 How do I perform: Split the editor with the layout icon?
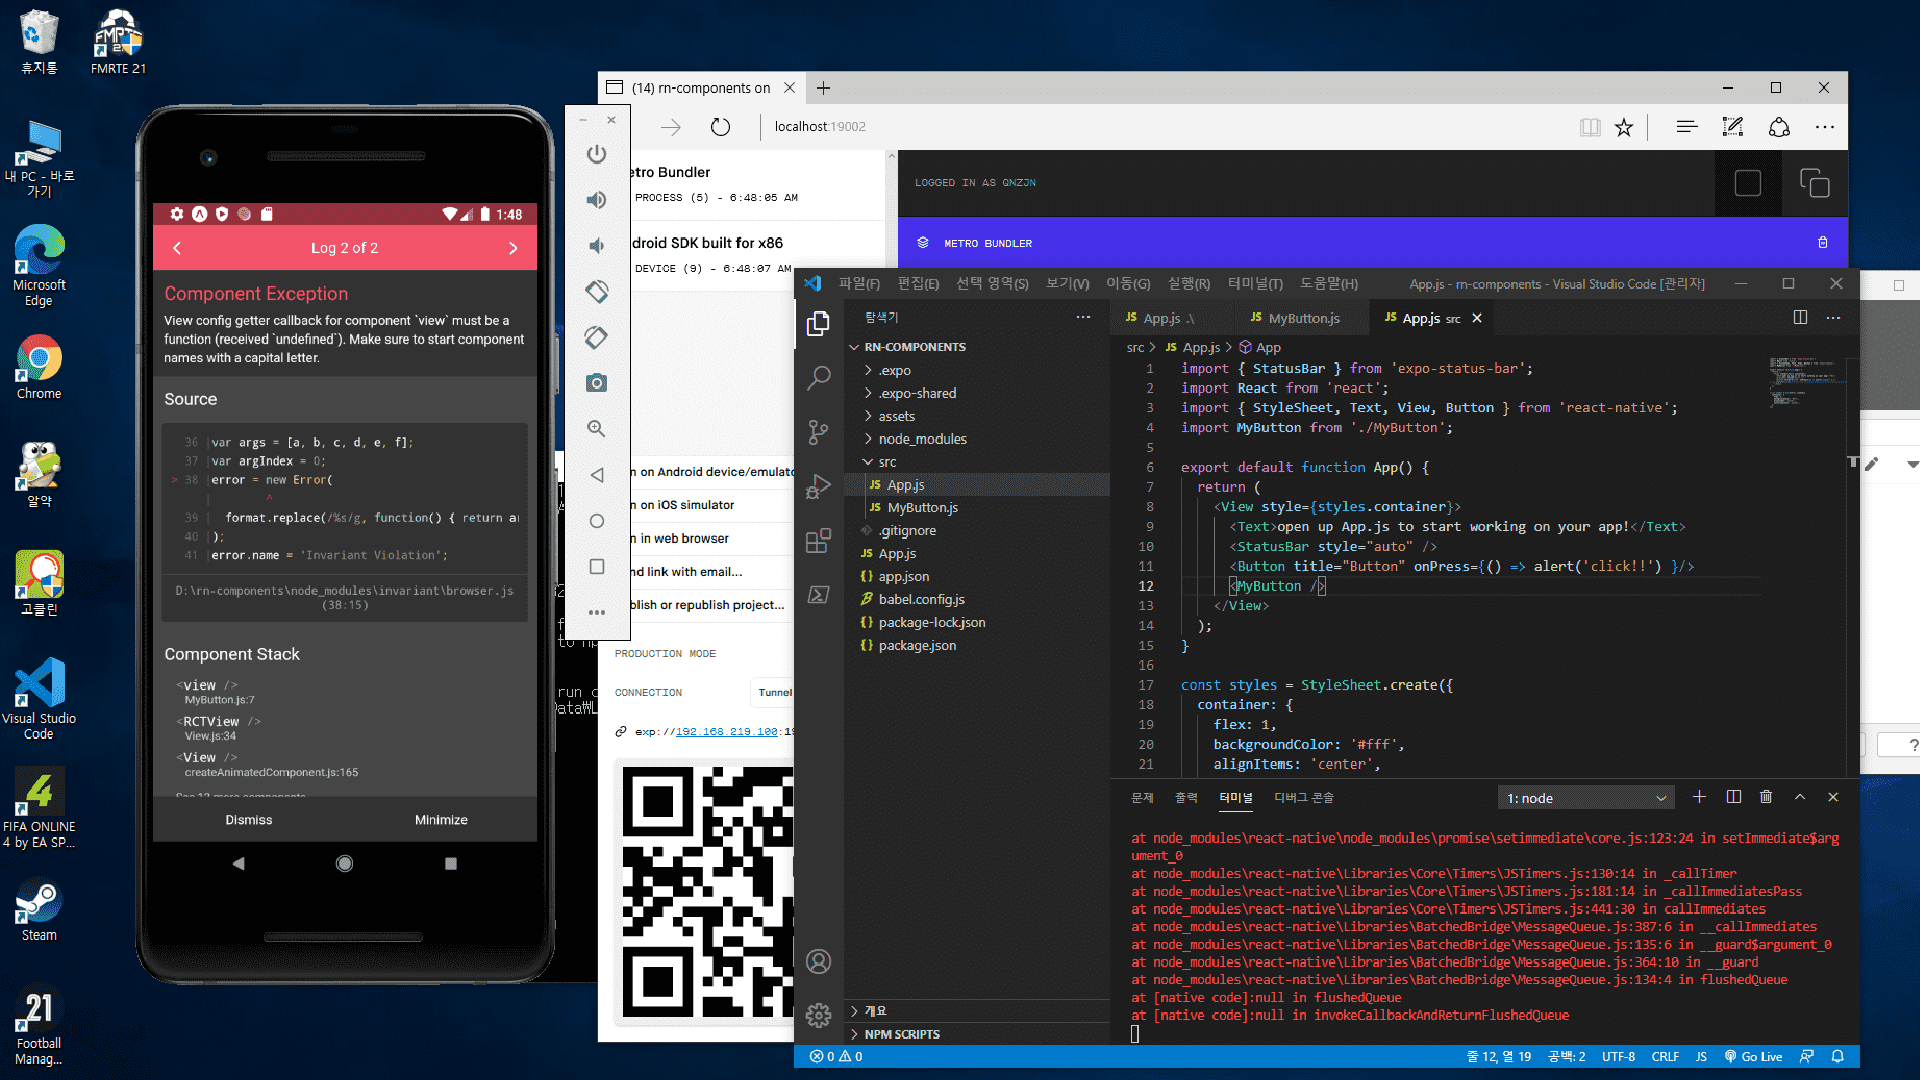[1800, 318]
